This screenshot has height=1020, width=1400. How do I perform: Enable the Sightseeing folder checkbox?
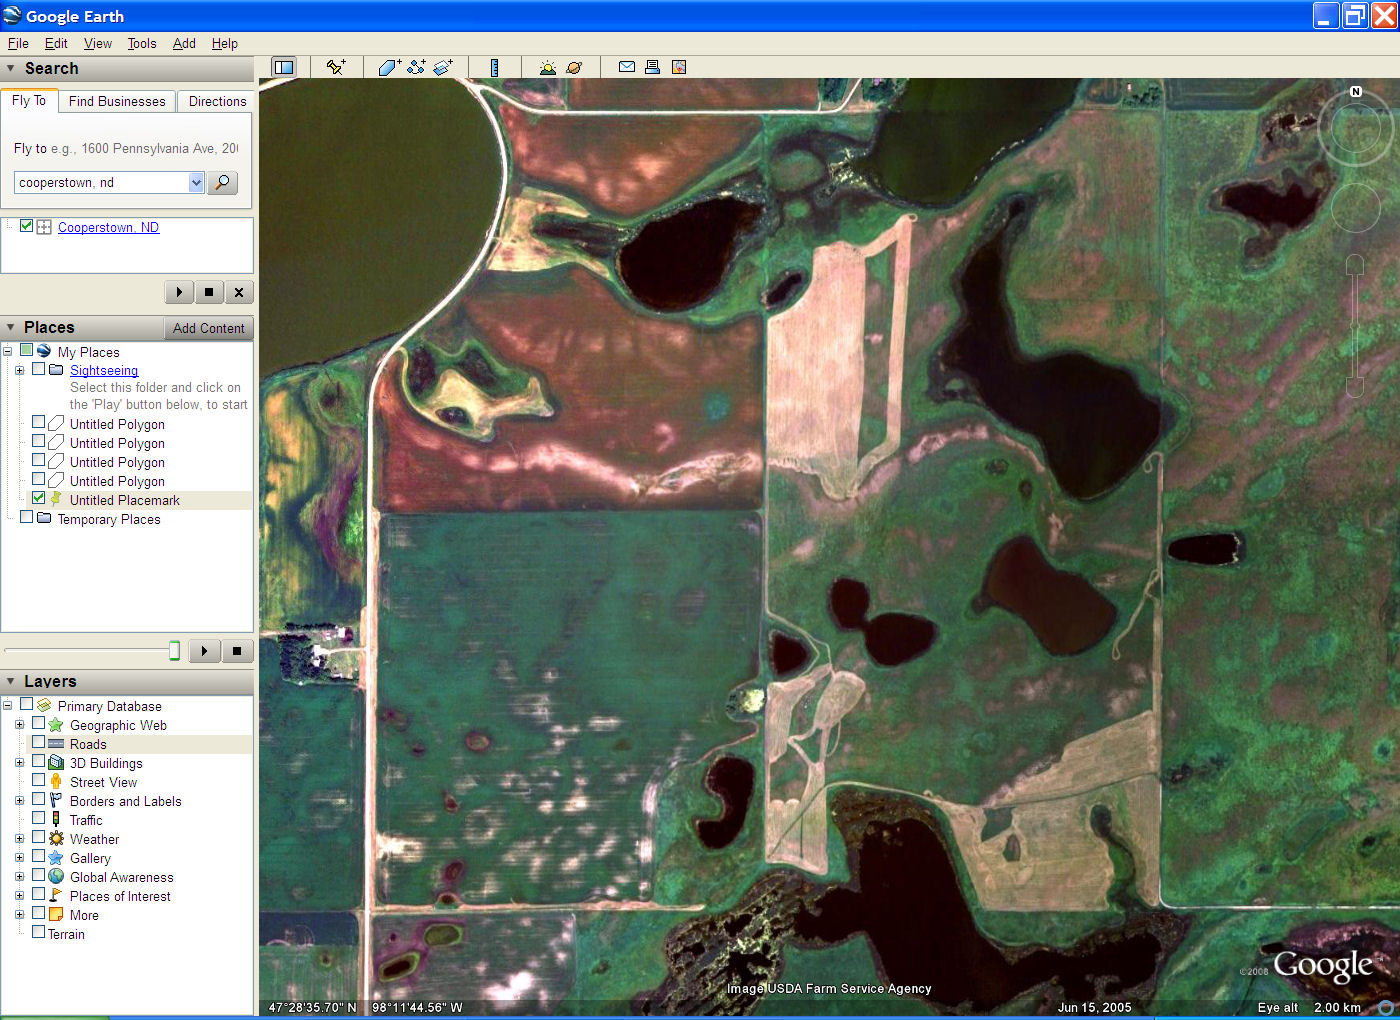38,369
